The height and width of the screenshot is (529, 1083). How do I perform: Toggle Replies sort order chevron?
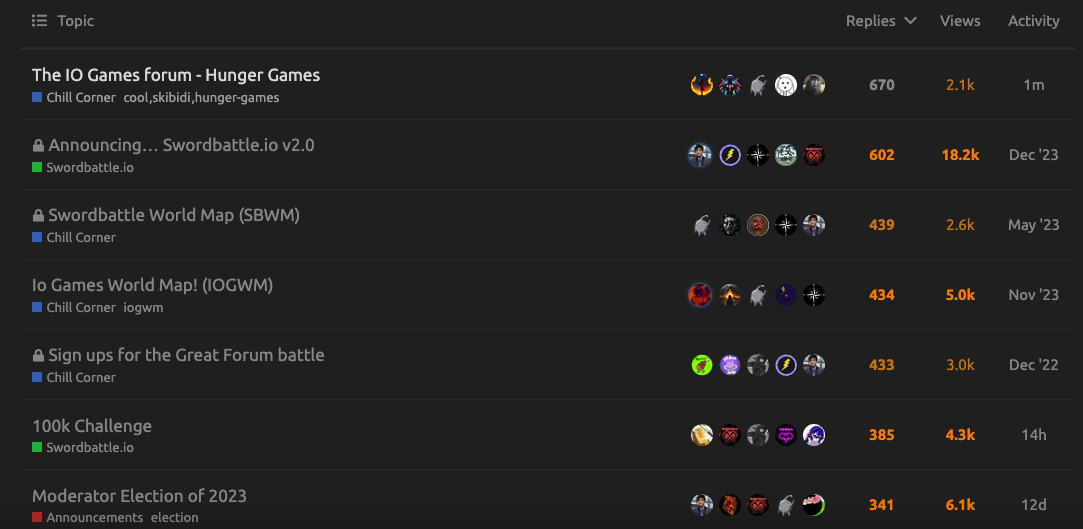(x=910, y=21)
